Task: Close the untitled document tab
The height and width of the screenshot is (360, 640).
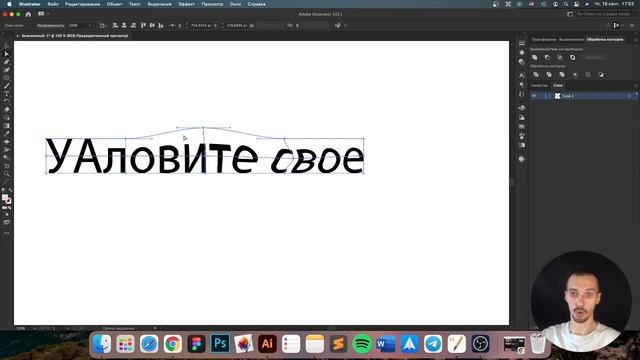Action: click(x=17, y=36)
